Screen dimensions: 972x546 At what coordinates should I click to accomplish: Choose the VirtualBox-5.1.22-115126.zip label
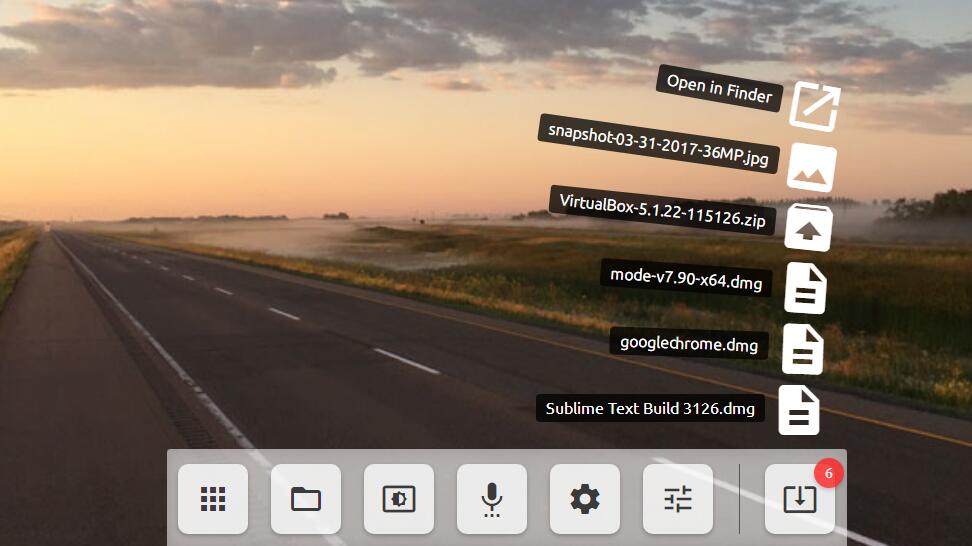click(662, 210)
